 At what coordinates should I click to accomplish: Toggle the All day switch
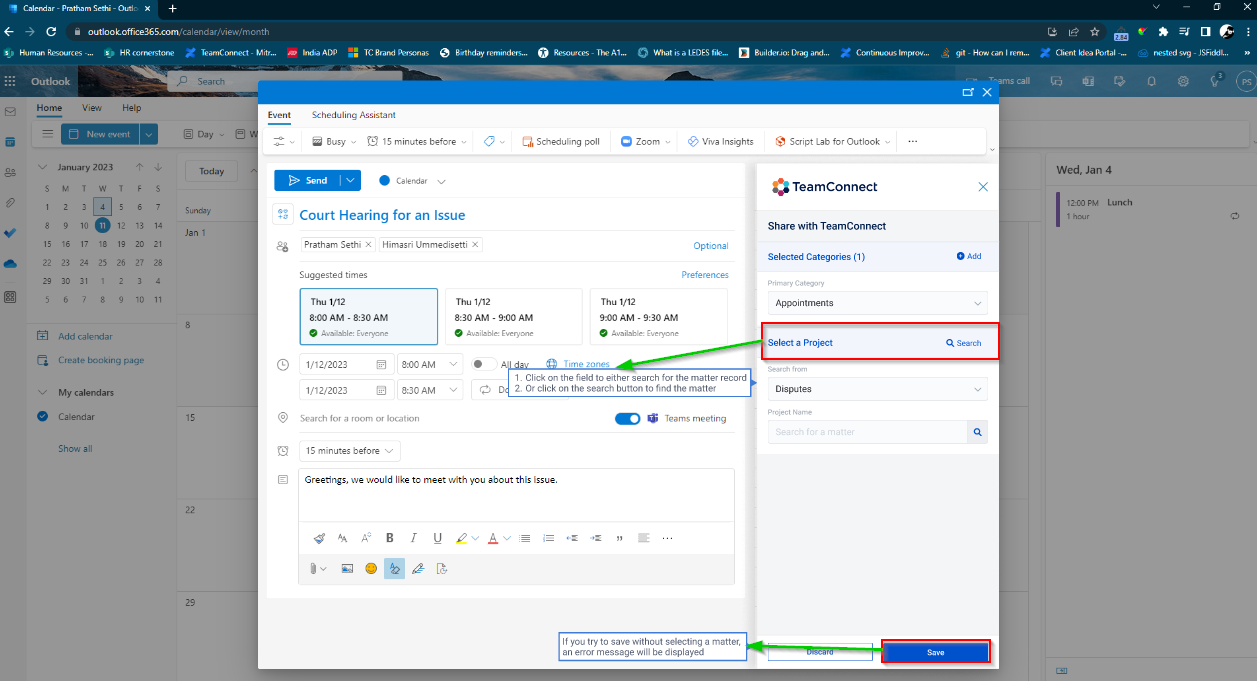(x=484, y=364)
